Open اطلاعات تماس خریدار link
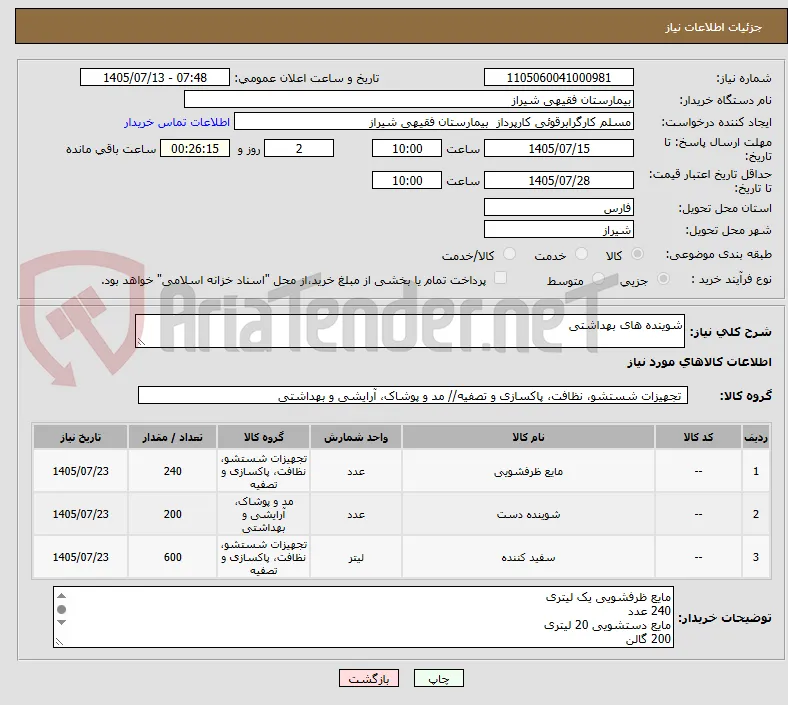The width and height of the screenshot is (788, 705). (x=177, y=122)
